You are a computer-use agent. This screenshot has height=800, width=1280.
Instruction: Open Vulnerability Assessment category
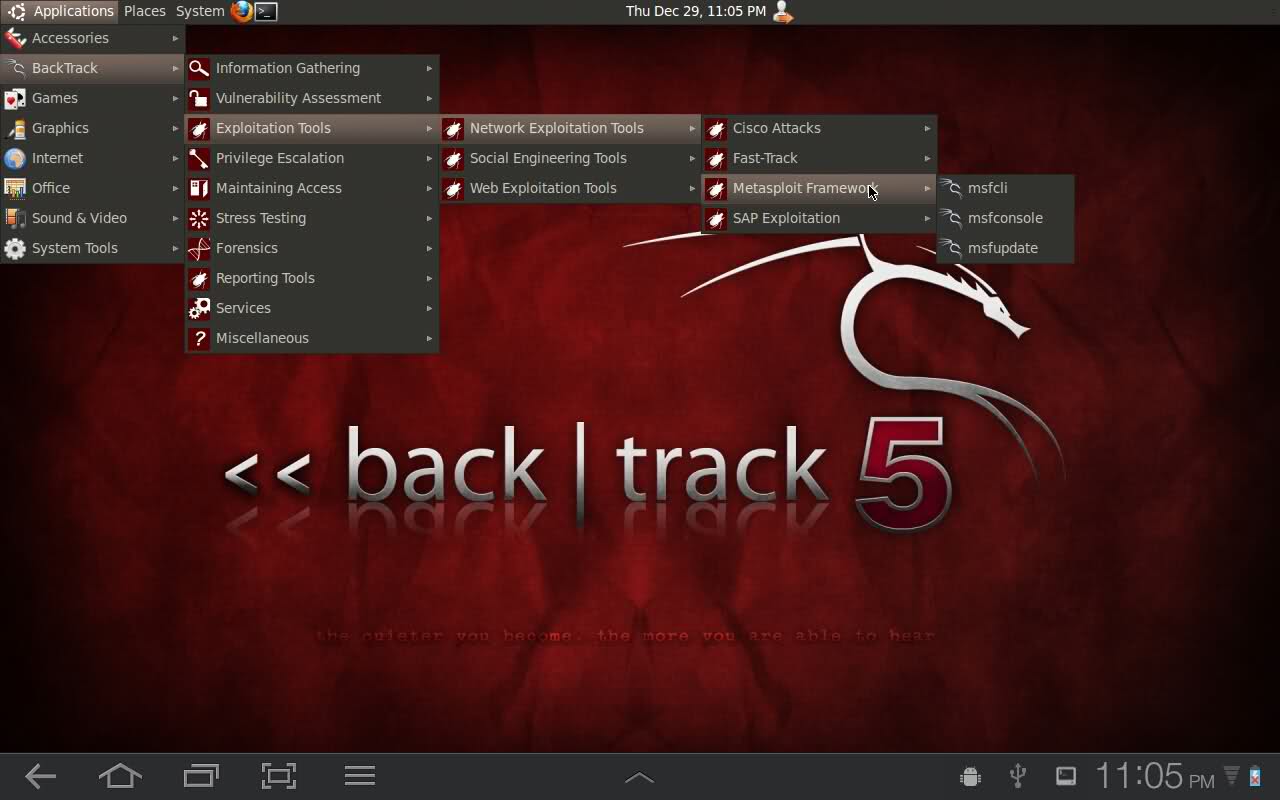(x=312, y=98)
